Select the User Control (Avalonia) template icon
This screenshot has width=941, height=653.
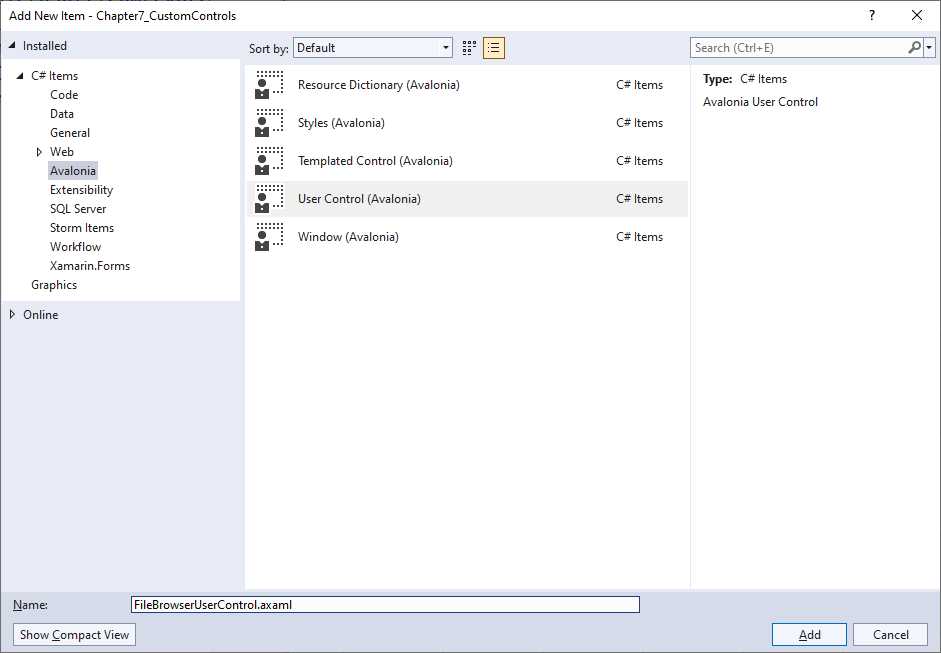[270, 198]
